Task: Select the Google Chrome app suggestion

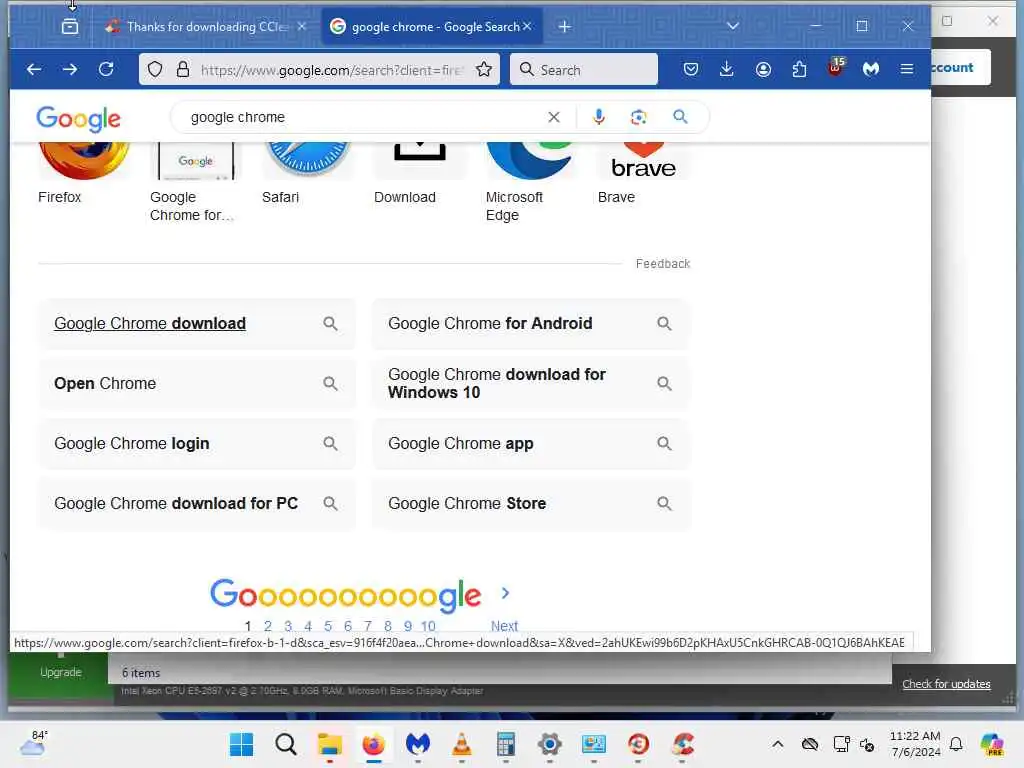Action: 531,443
